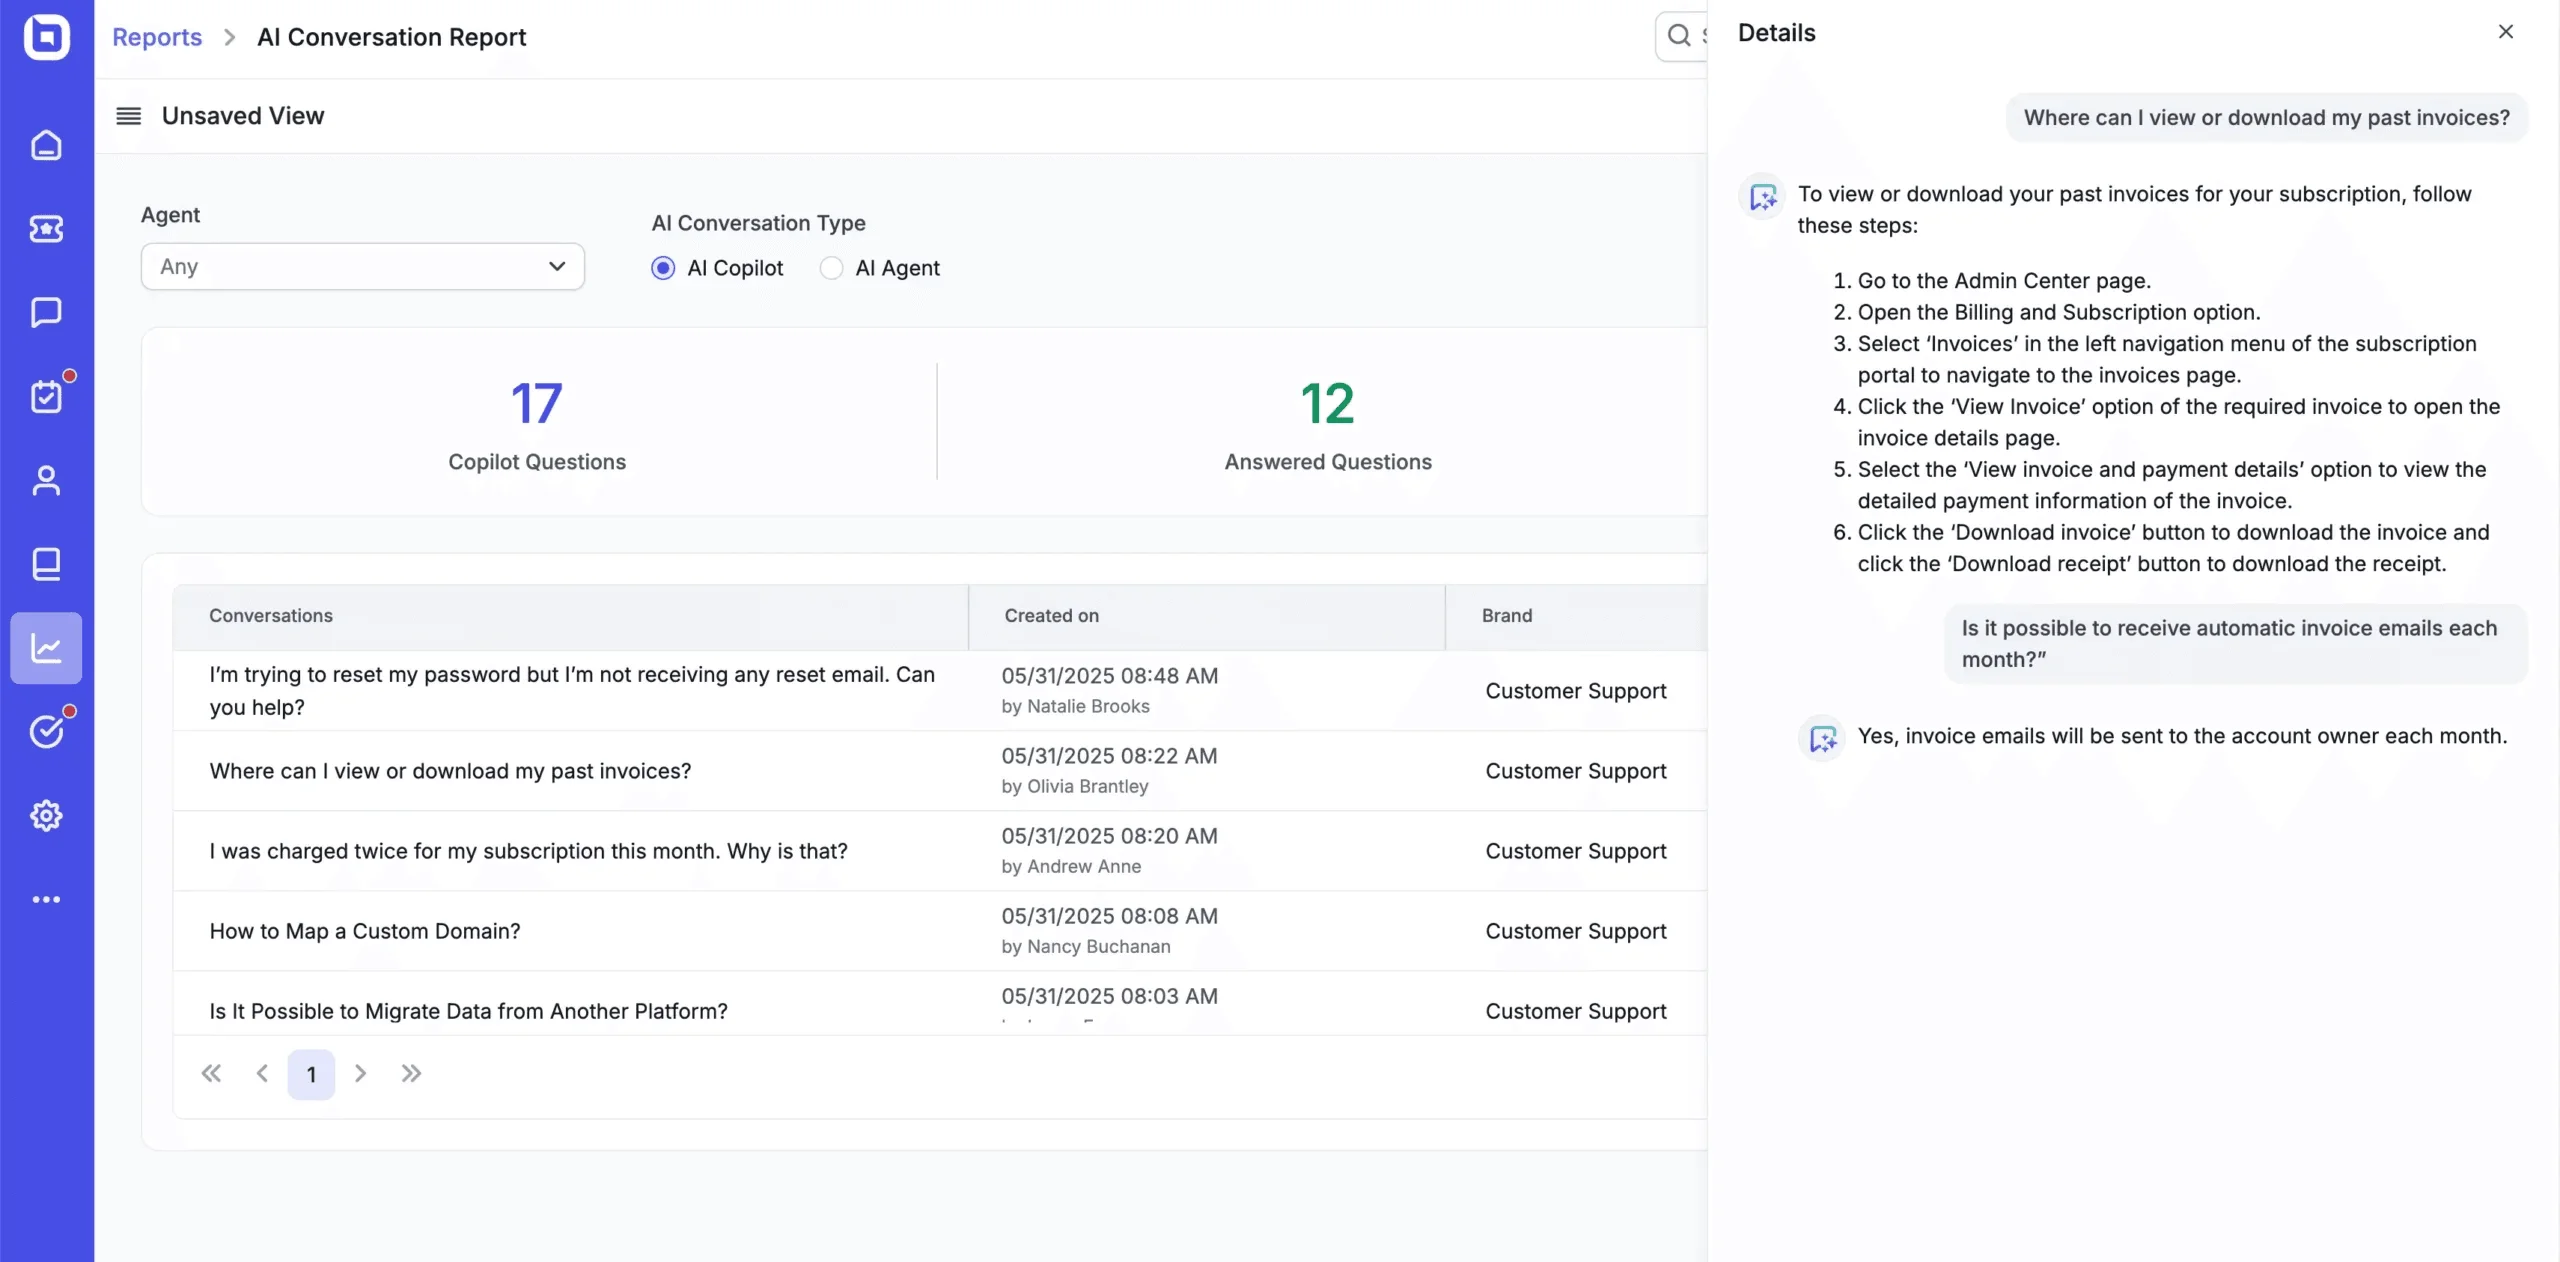Click the three-dots More icon in sidebar

[x=46, y=900]
